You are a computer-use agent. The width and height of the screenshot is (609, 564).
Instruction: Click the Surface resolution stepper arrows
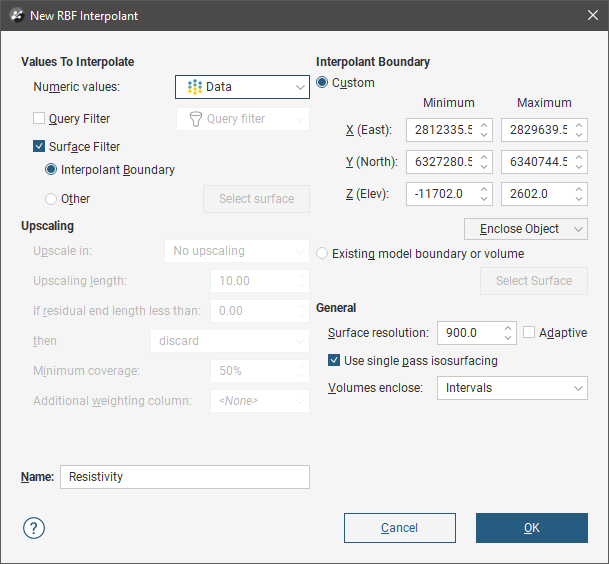[x=508, y=333]
